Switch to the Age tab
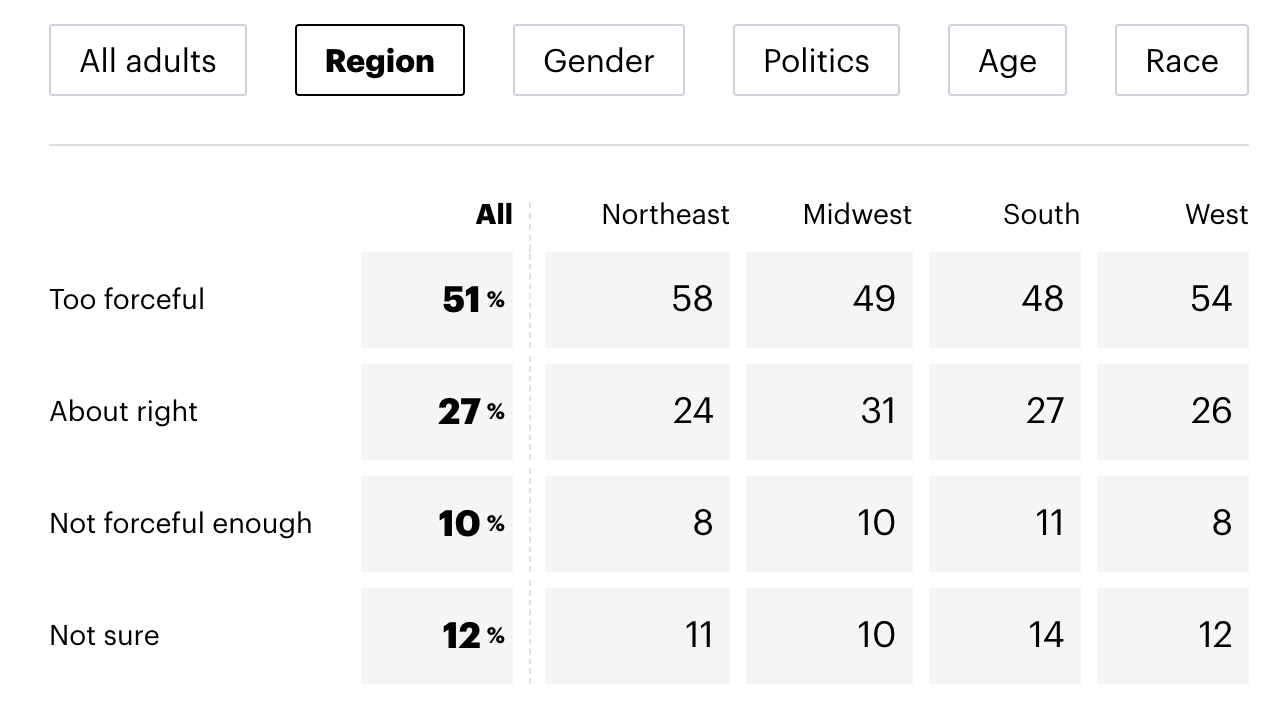The width and height of the screenshot is (1280, 722). coord(1007,61)
